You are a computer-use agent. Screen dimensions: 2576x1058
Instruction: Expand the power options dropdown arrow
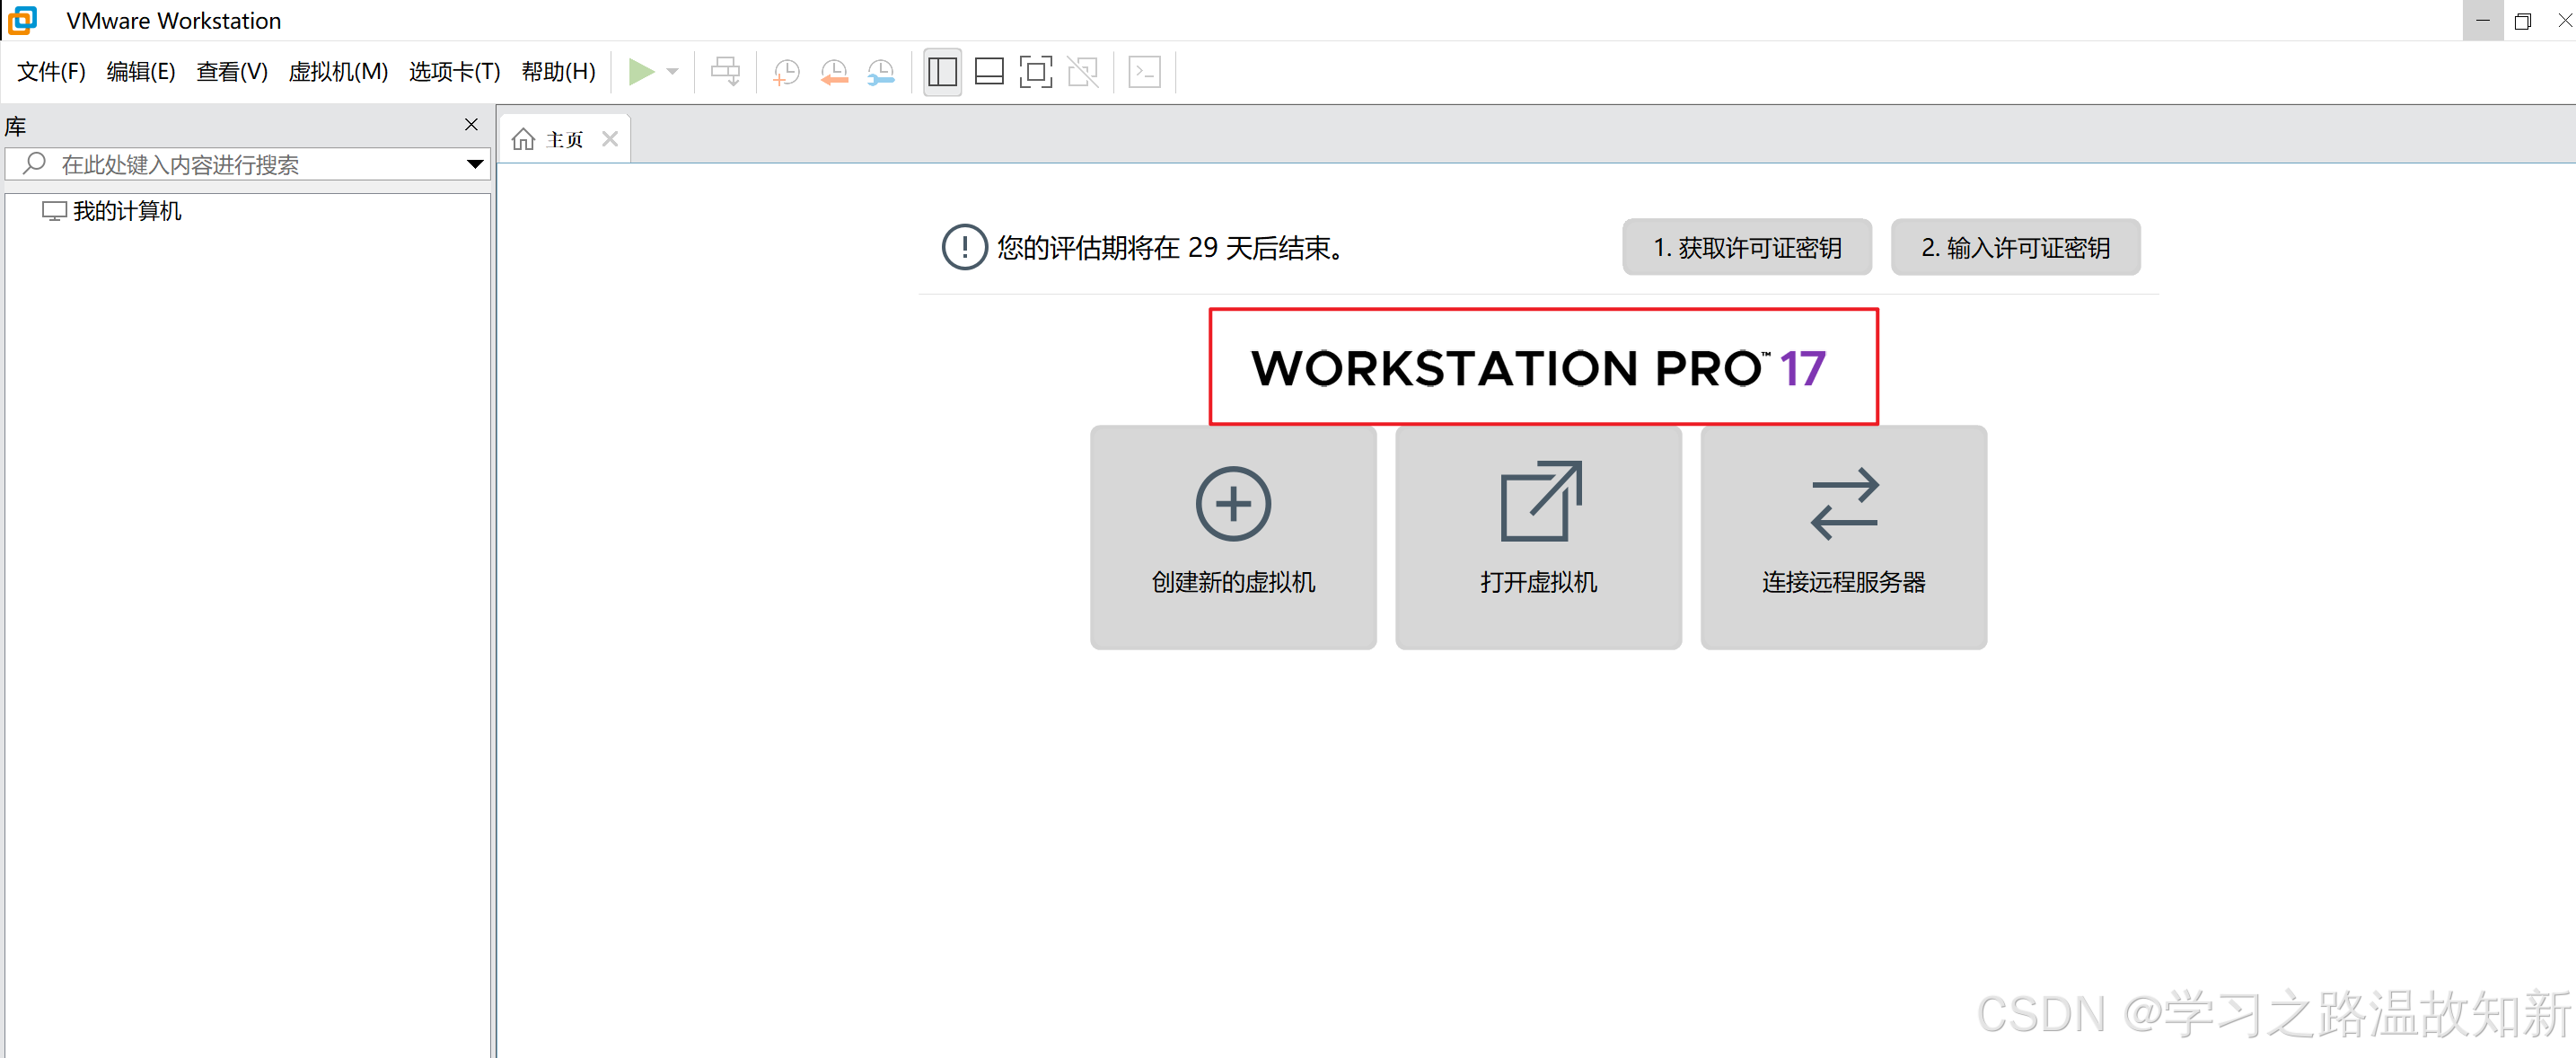[673, 72]
